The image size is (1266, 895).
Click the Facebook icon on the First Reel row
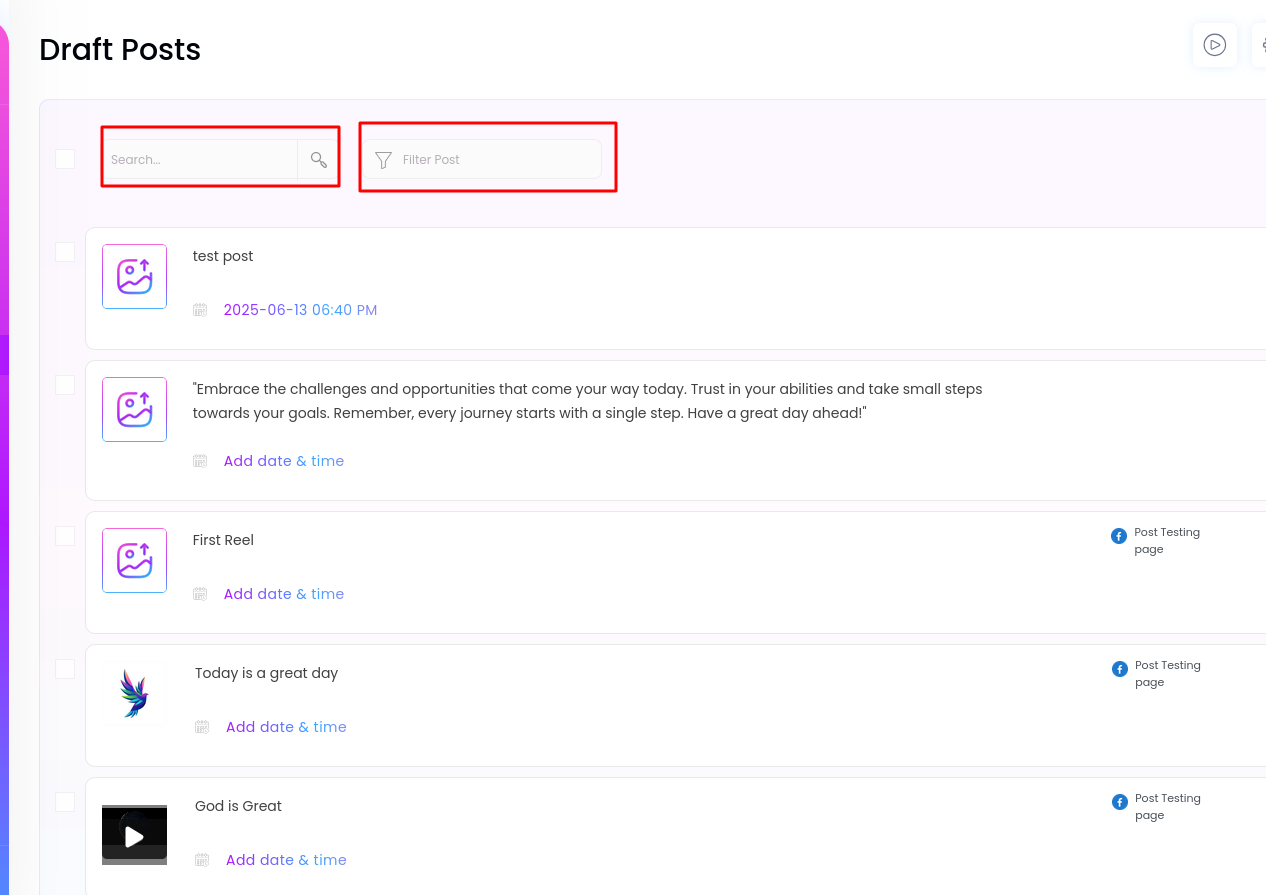point(1119,536)
